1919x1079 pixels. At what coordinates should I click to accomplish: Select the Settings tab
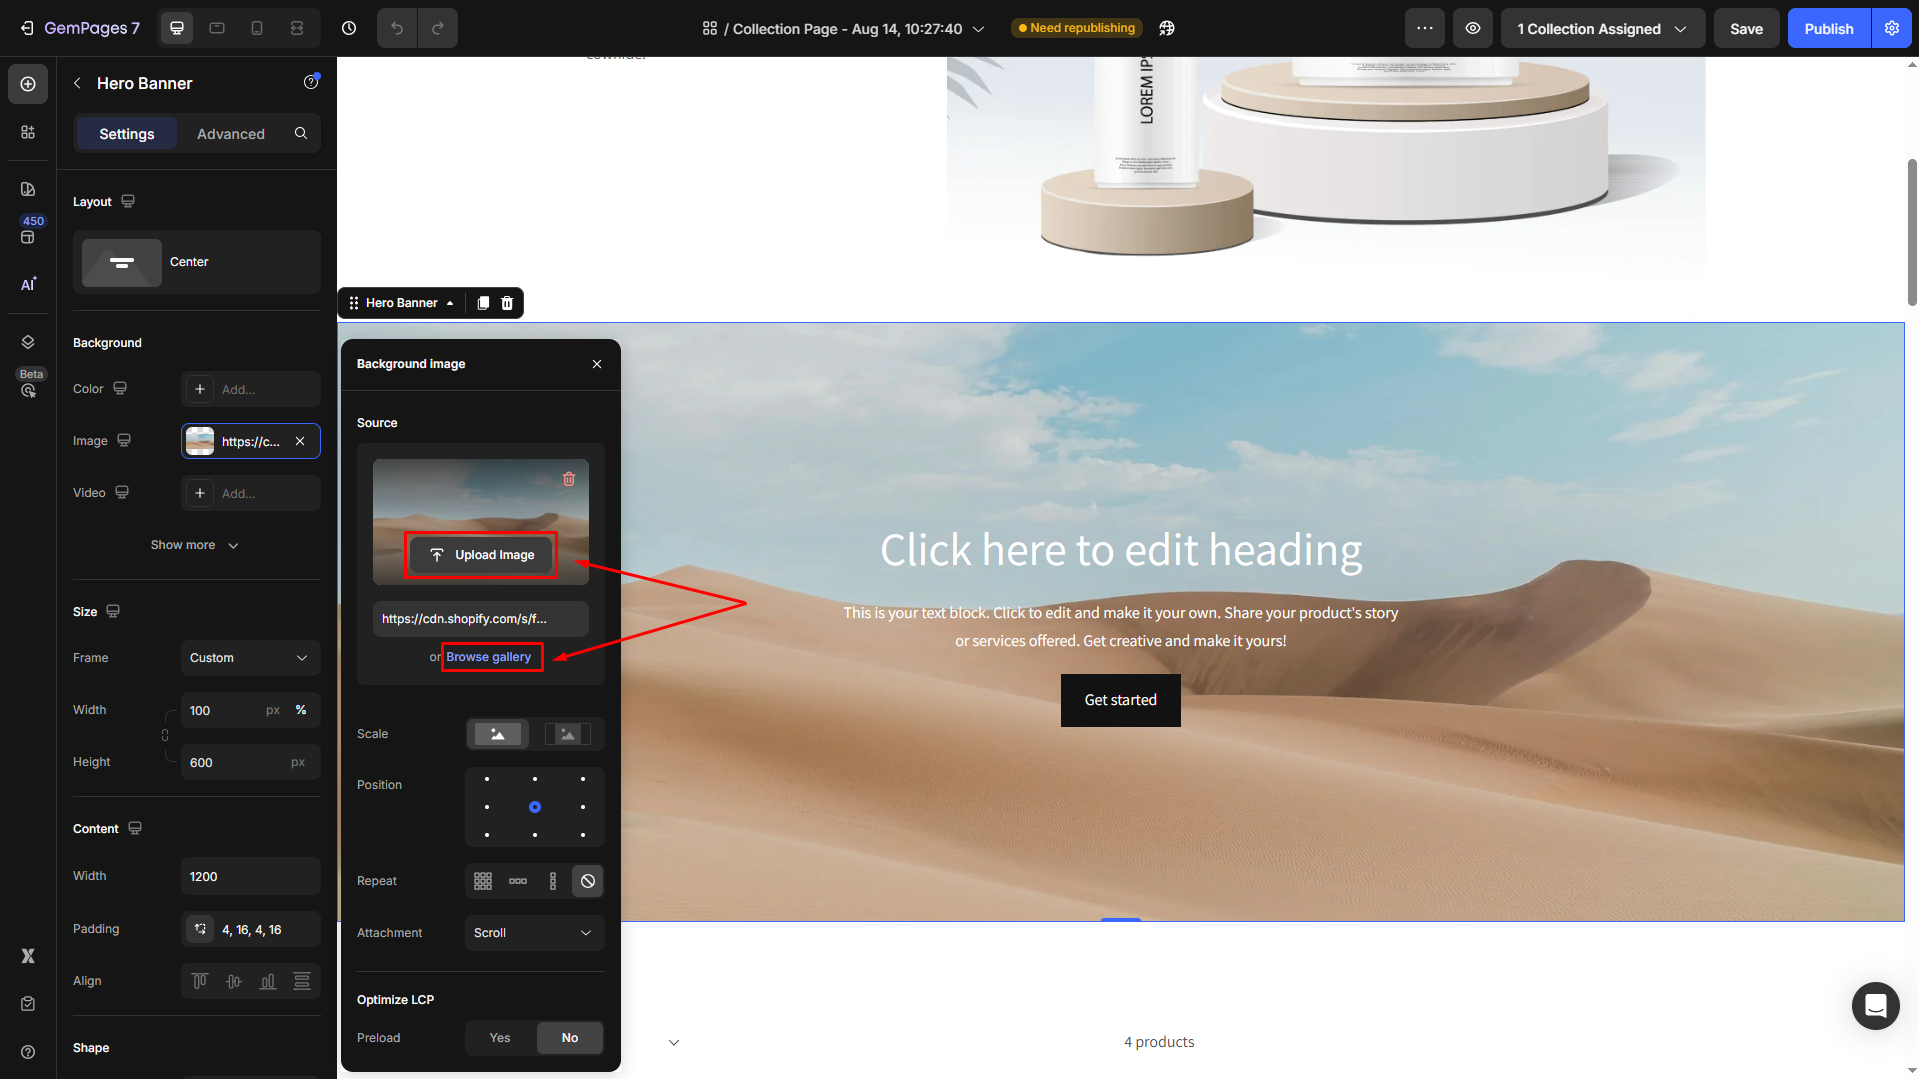coord(127,134)
